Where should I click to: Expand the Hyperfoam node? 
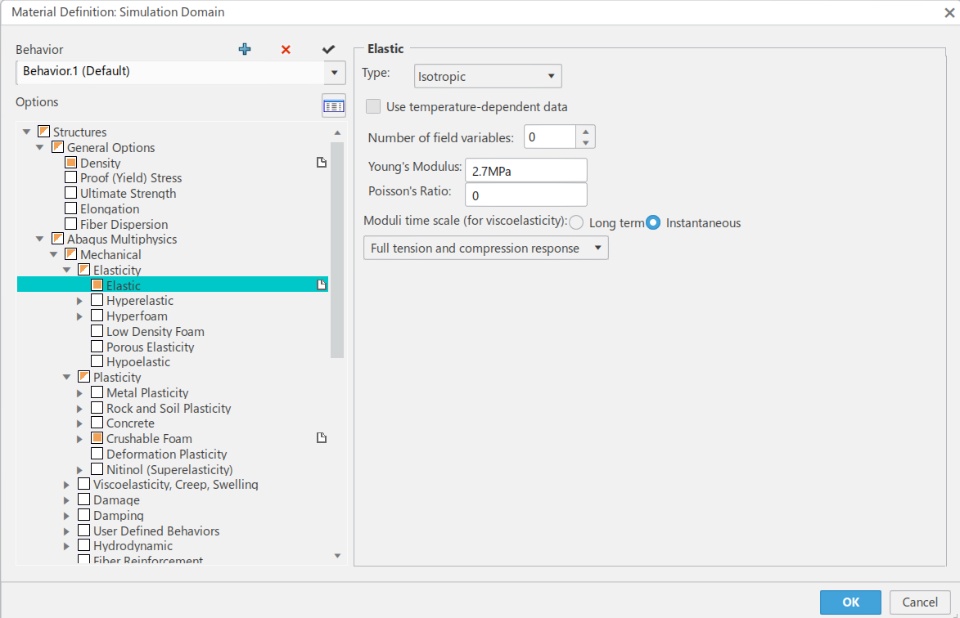[x=80, y=316]
